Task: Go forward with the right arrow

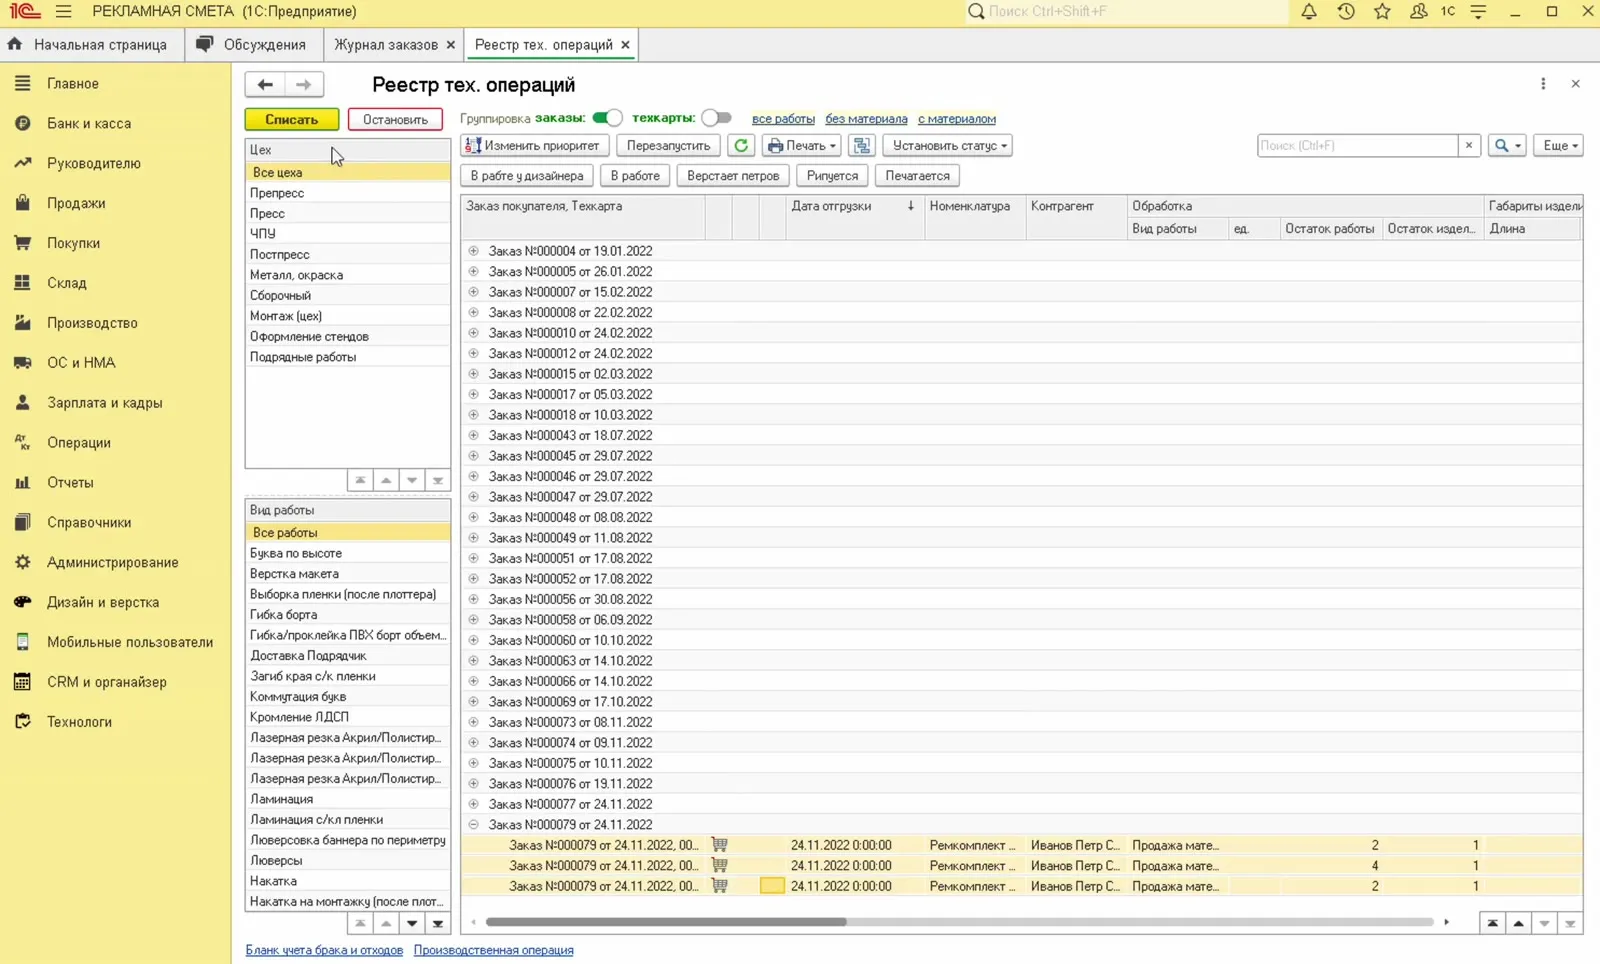Action: coord(304,85)
